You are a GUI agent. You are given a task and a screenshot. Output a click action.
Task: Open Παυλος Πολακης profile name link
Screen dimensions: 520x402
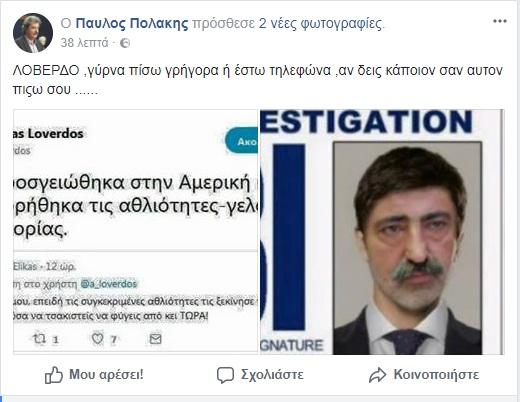point(132,24)
